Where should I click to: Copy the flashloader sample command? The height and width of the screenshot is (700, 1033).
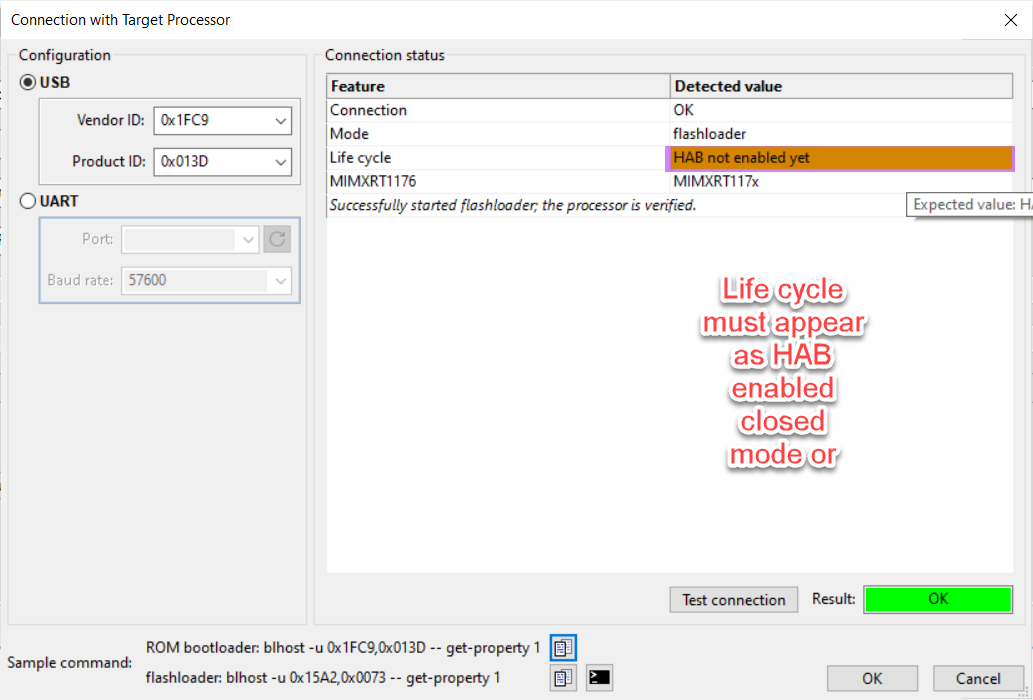click(x=562, y=677)
